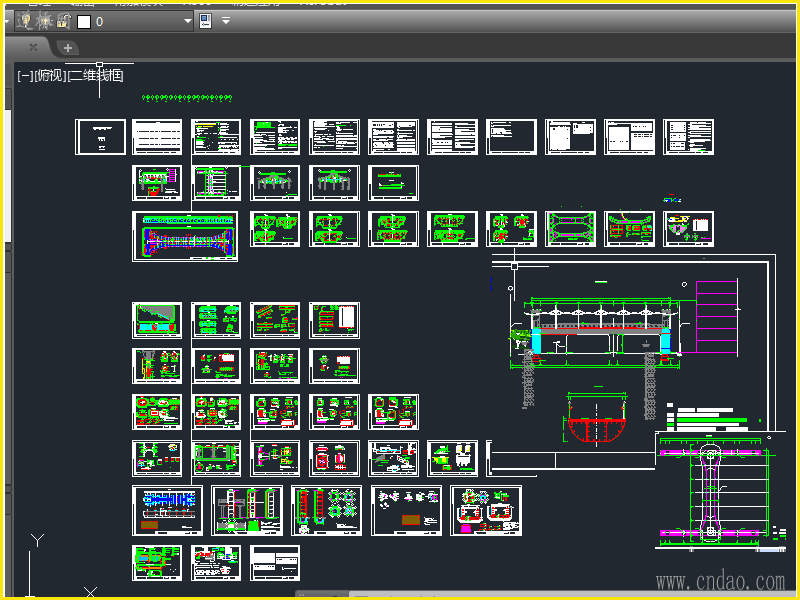Toggle the layer freeze sun icon

point(43,21)
